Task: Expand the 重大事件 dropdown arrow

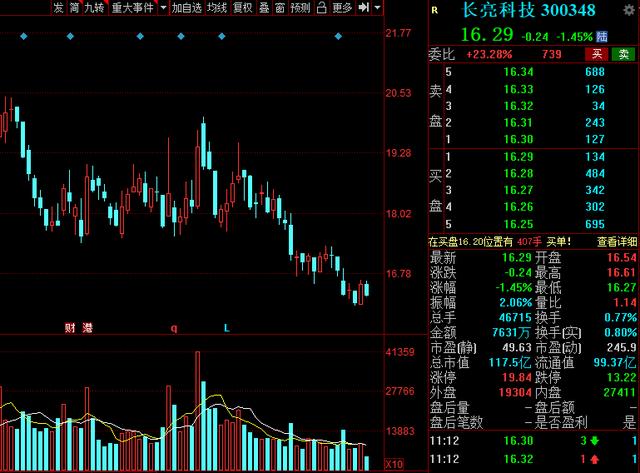Action: click(161, 8)
